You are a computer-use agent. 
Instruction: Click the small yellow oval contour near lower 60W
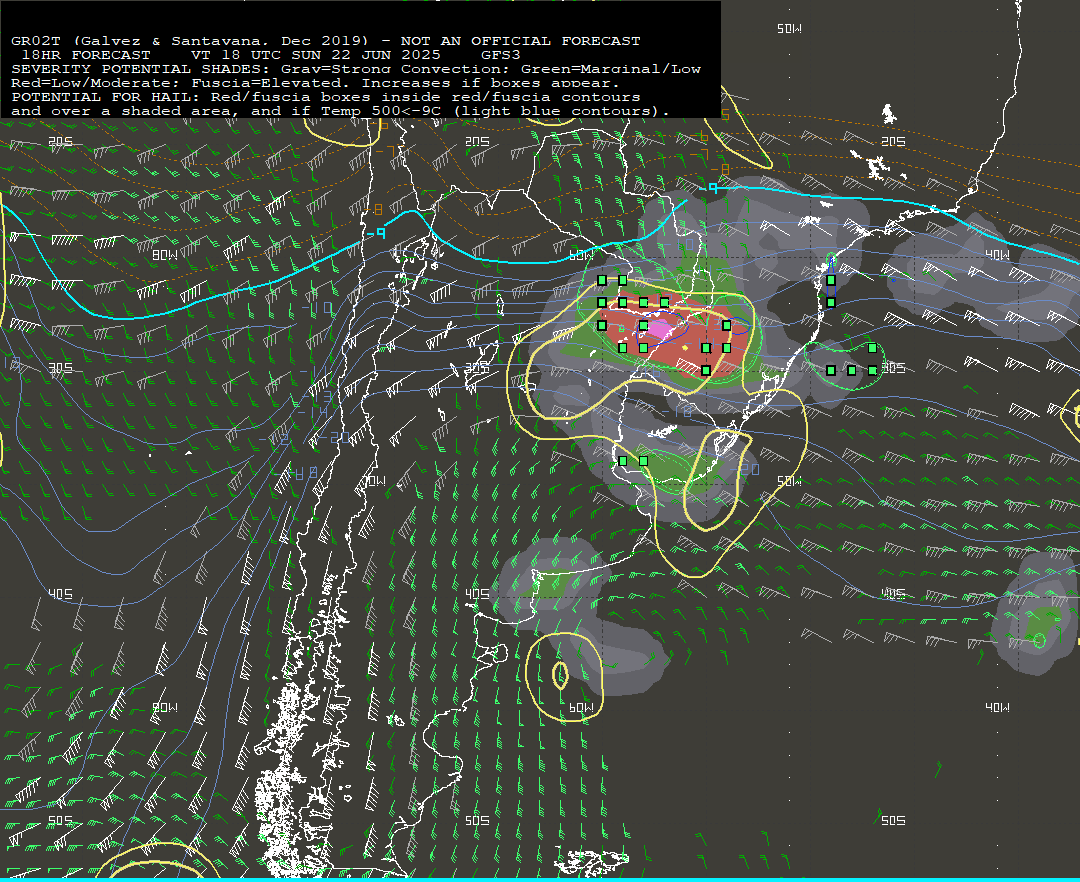[560, 675]
